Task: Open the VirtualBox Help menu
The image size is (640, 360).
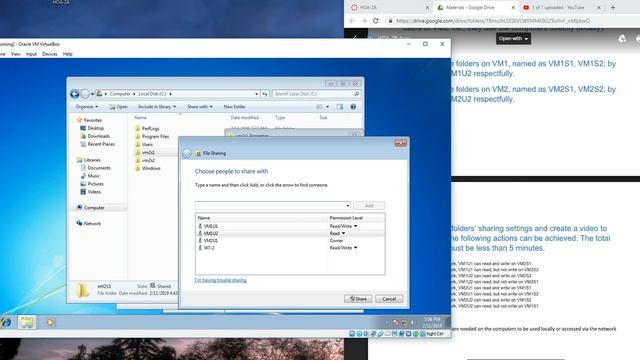Action: pos(68,54)
